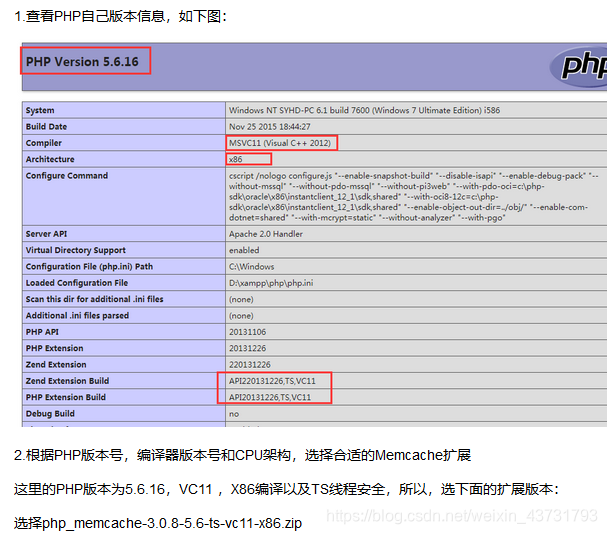Image resolution: width=607 pixels, height=534 pixels.
Task: Click 'Configuration File (php.ini) Path' label
Action: (89, 266)
